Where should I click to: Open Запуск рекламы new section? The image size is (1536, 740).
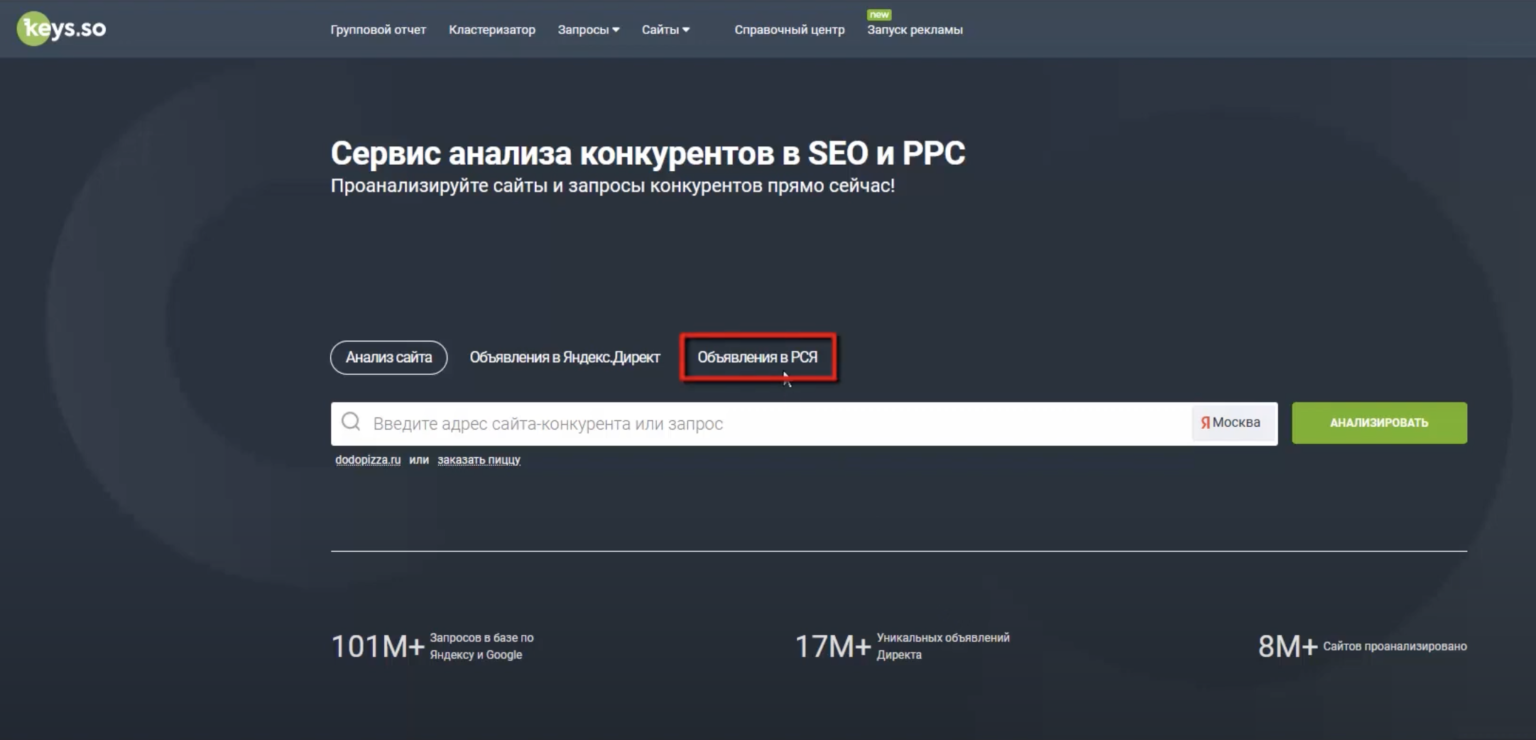tap(914, 30)
